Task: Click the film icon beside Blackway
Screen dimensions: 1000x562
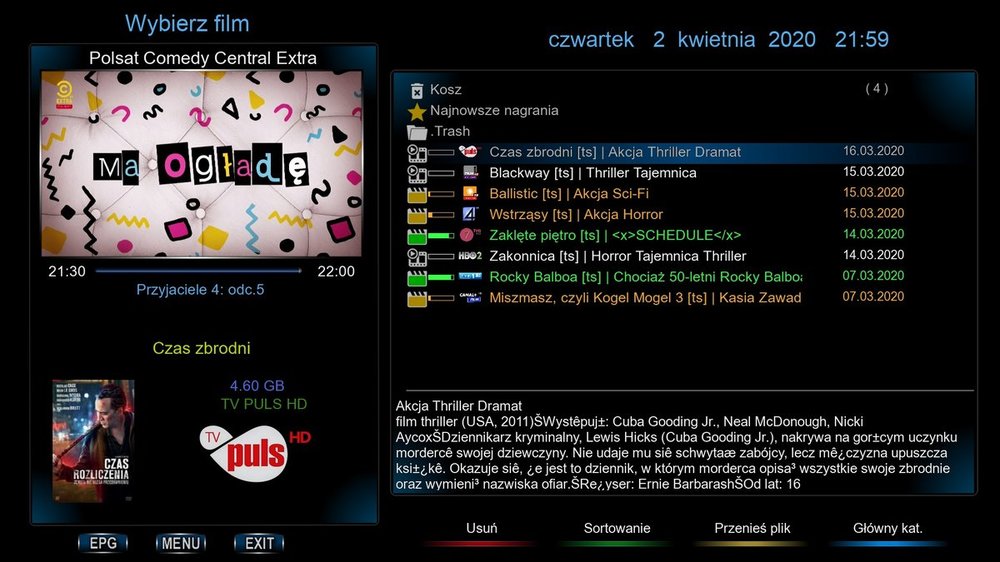Action: [417, 174]
